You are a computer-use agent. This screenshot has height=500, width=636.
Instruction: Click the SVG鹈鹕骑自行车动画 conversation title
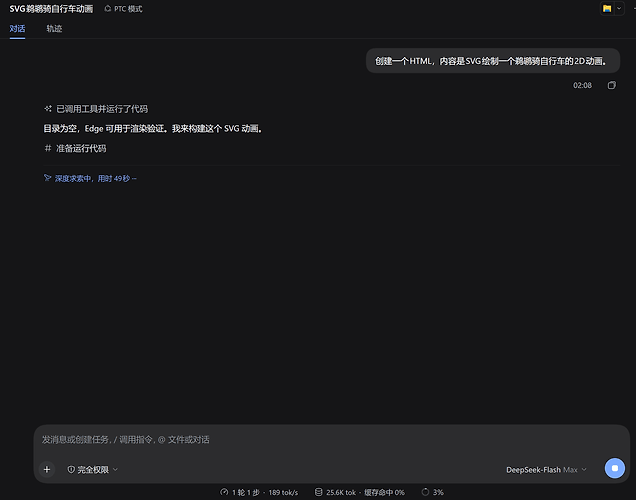click(51, 9)
